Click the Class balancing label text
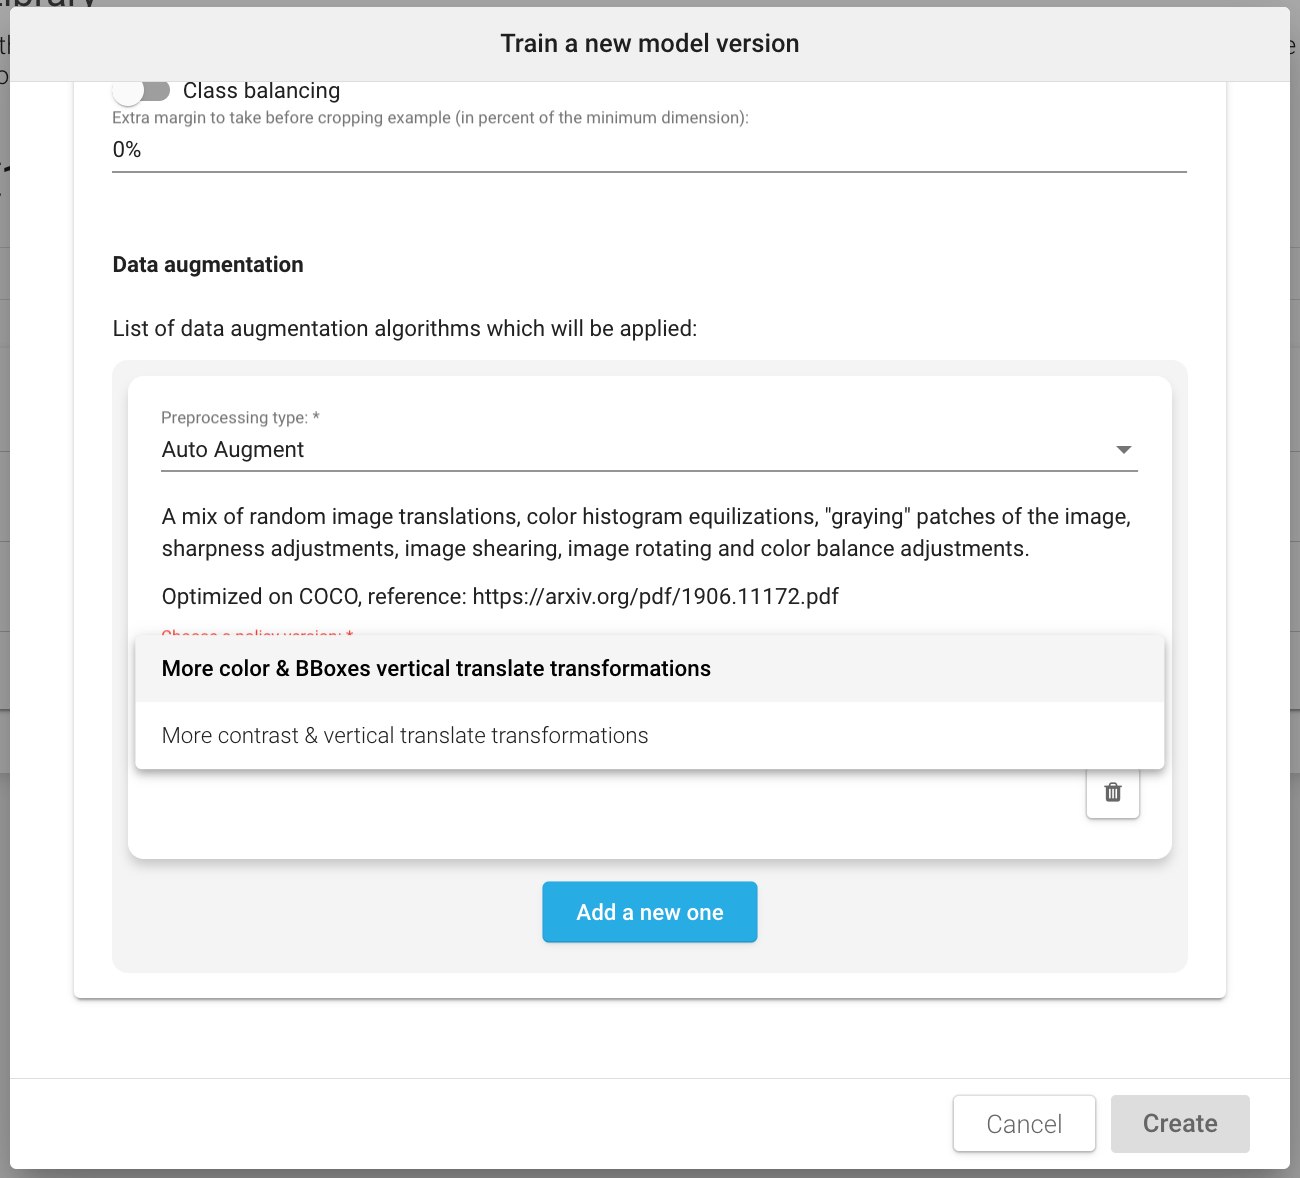The height and width of the screenshot is (1178, 1300). (x=261, y=91)
